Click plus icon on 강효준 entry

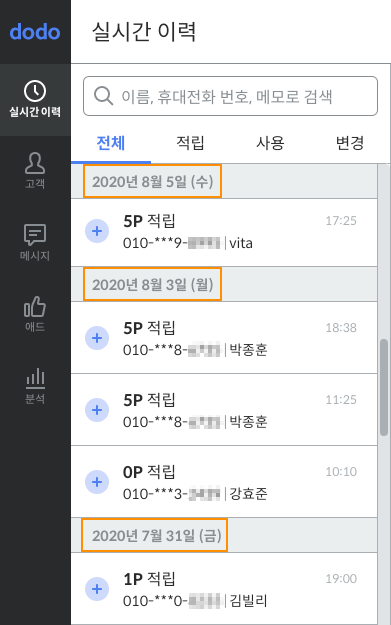click(97, 482)
